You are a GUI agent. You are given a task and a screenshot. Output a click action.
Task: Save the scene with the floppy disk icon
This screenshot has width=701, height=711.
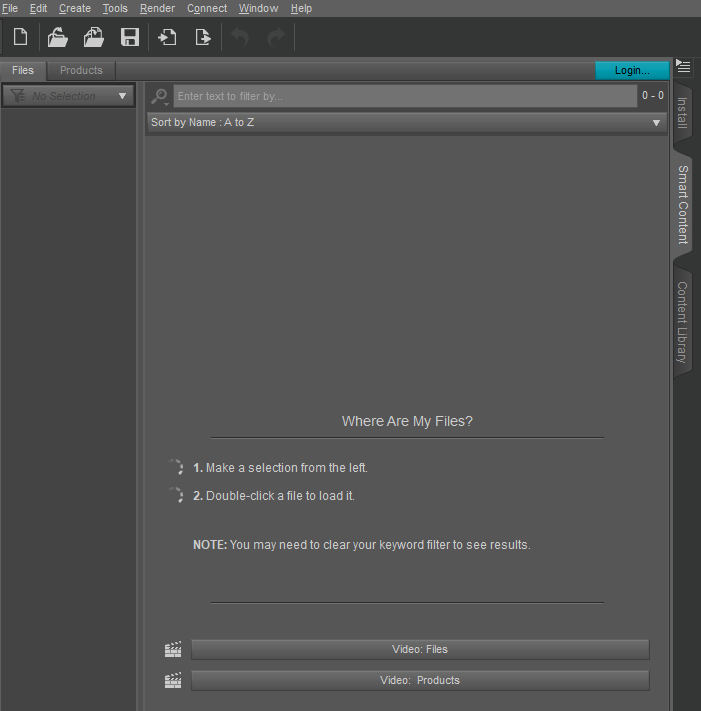pos(130,37)
